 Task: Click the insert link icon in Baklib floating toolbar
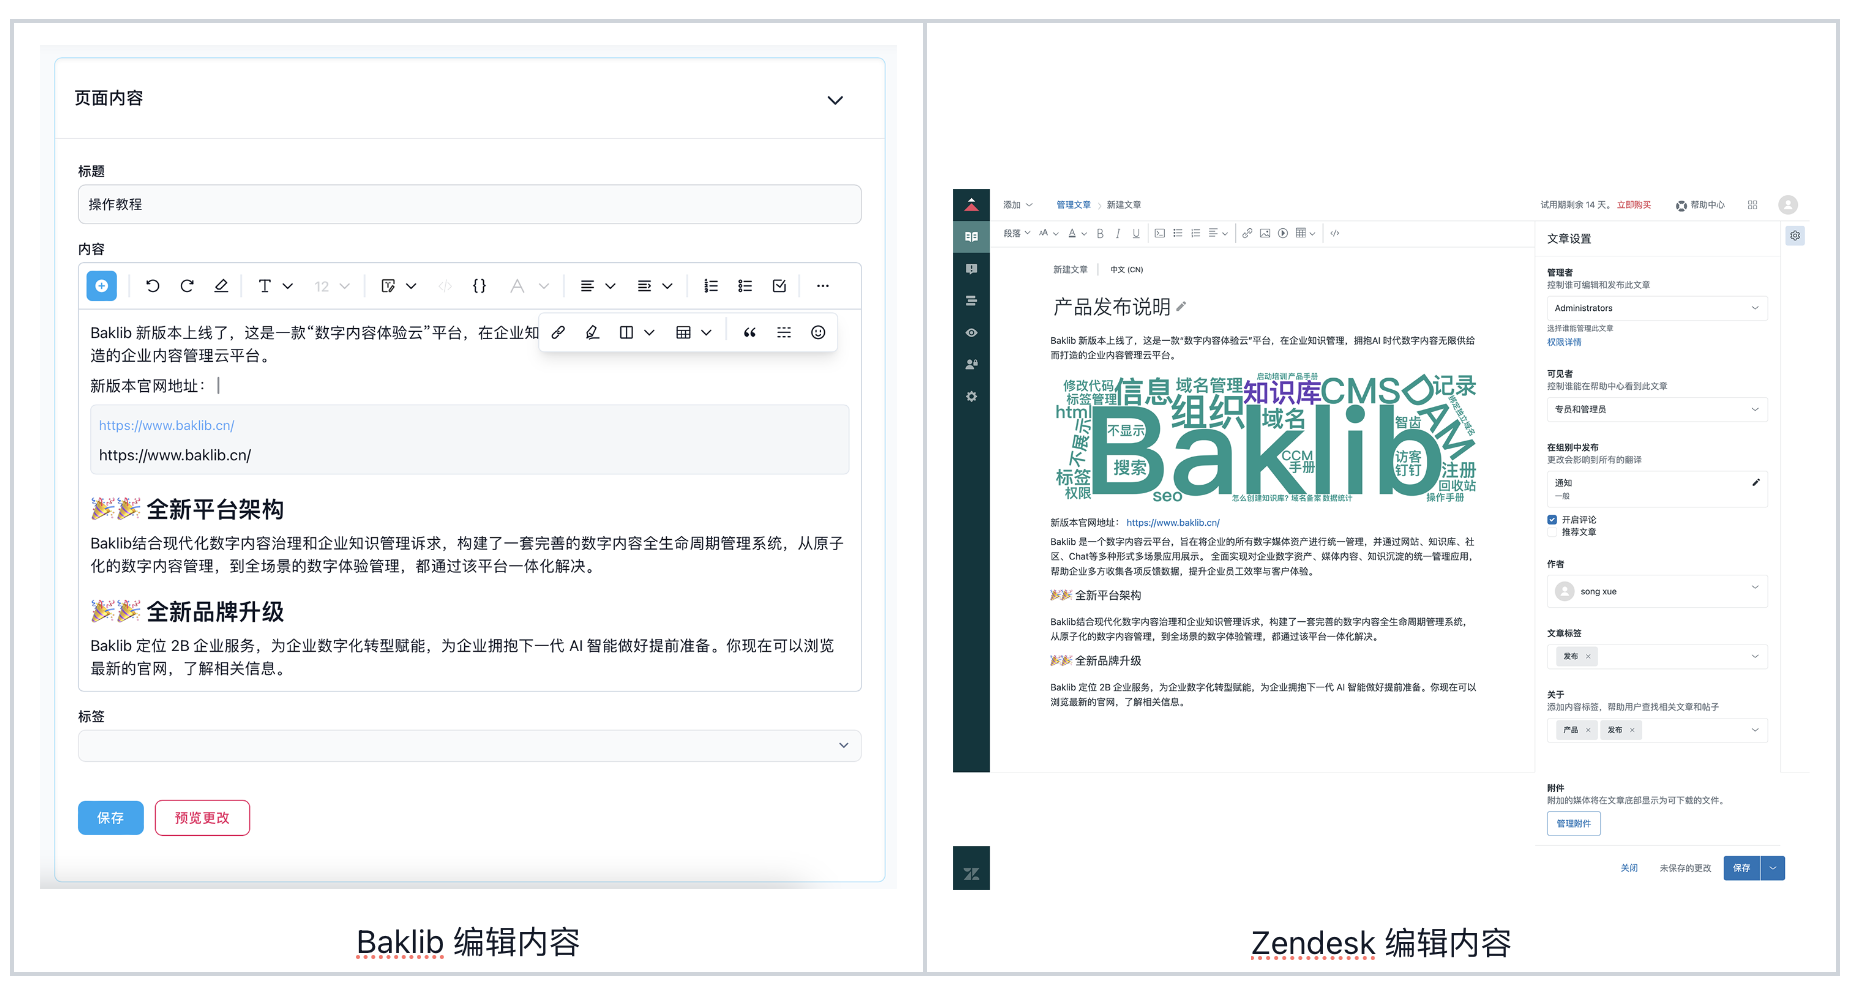tap(558, 333)
